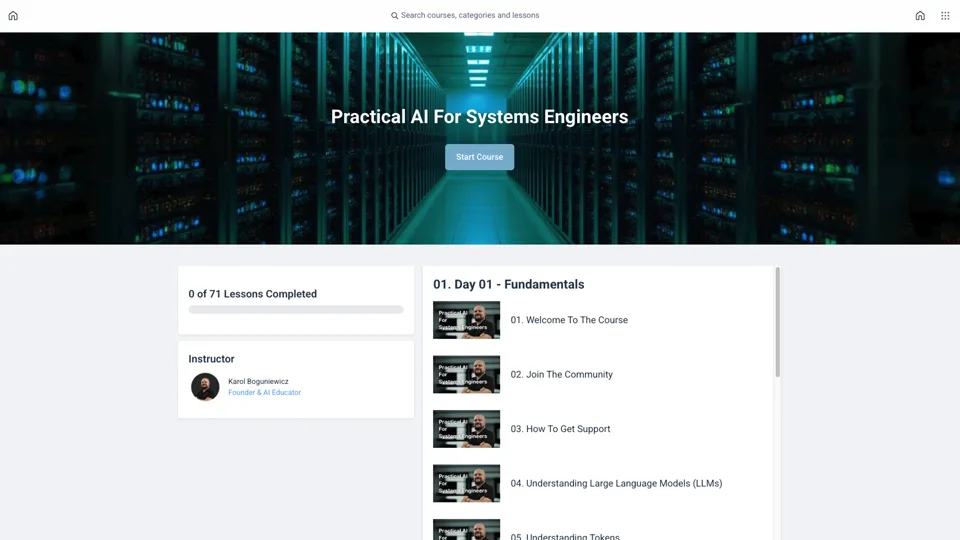Open lesson 04. Understanding Large Language Models
The width and height of the screenshot is (960, 540).
[x=616, y=484]
